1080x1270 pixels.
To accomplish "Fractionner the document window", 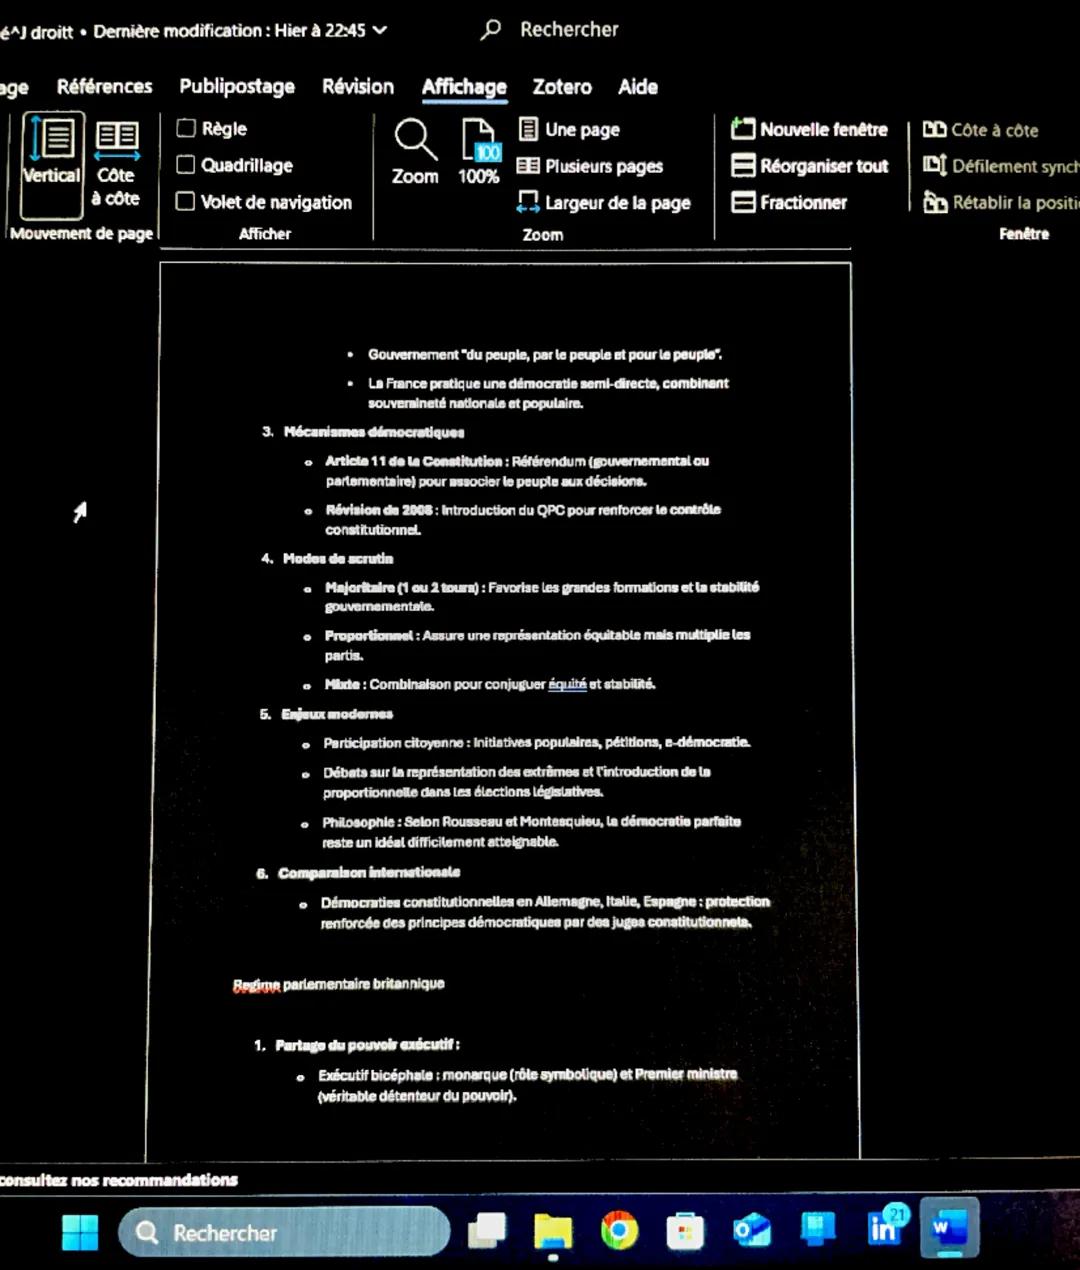I will pos(790,202).
